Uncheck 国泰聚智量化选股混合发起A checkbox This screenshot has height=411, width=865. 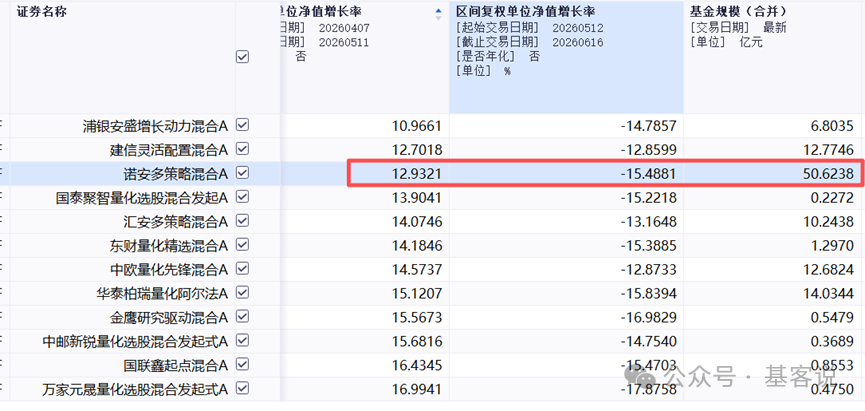[x=242, y=197]
